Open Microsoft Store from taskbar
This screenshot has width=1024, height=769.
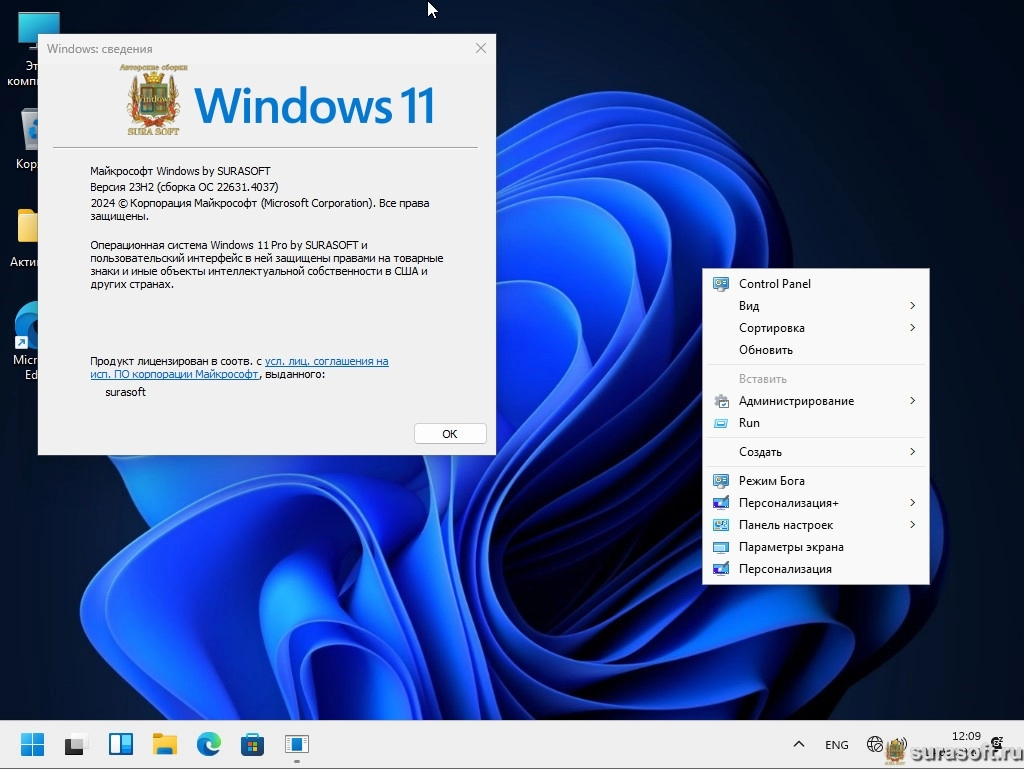(x=252, y=744)
